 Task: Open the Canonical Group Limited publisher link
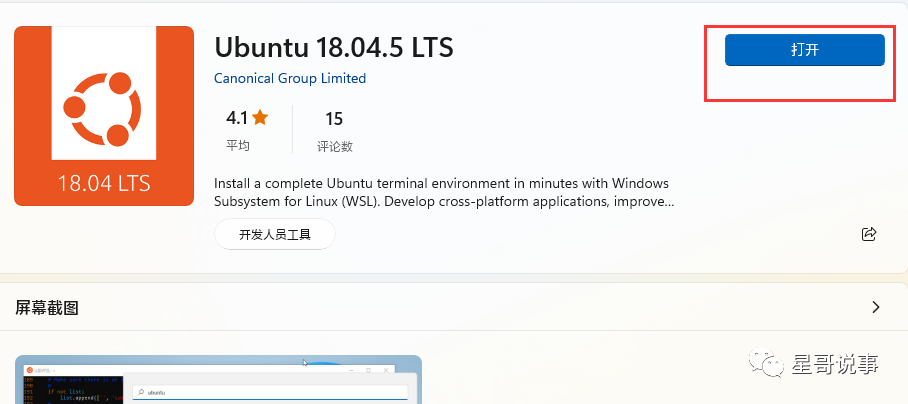coord(290,78)
